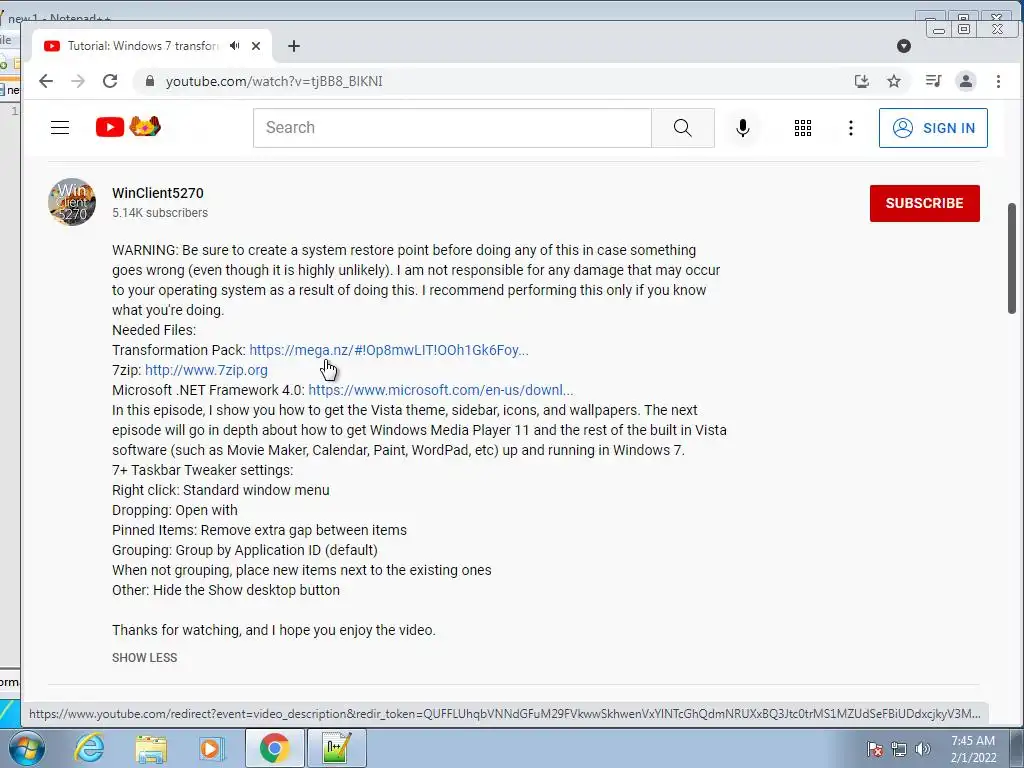Click 'Grouping: Group by Application ID (default)' line

pyautogui.click(x=245, y=550)
